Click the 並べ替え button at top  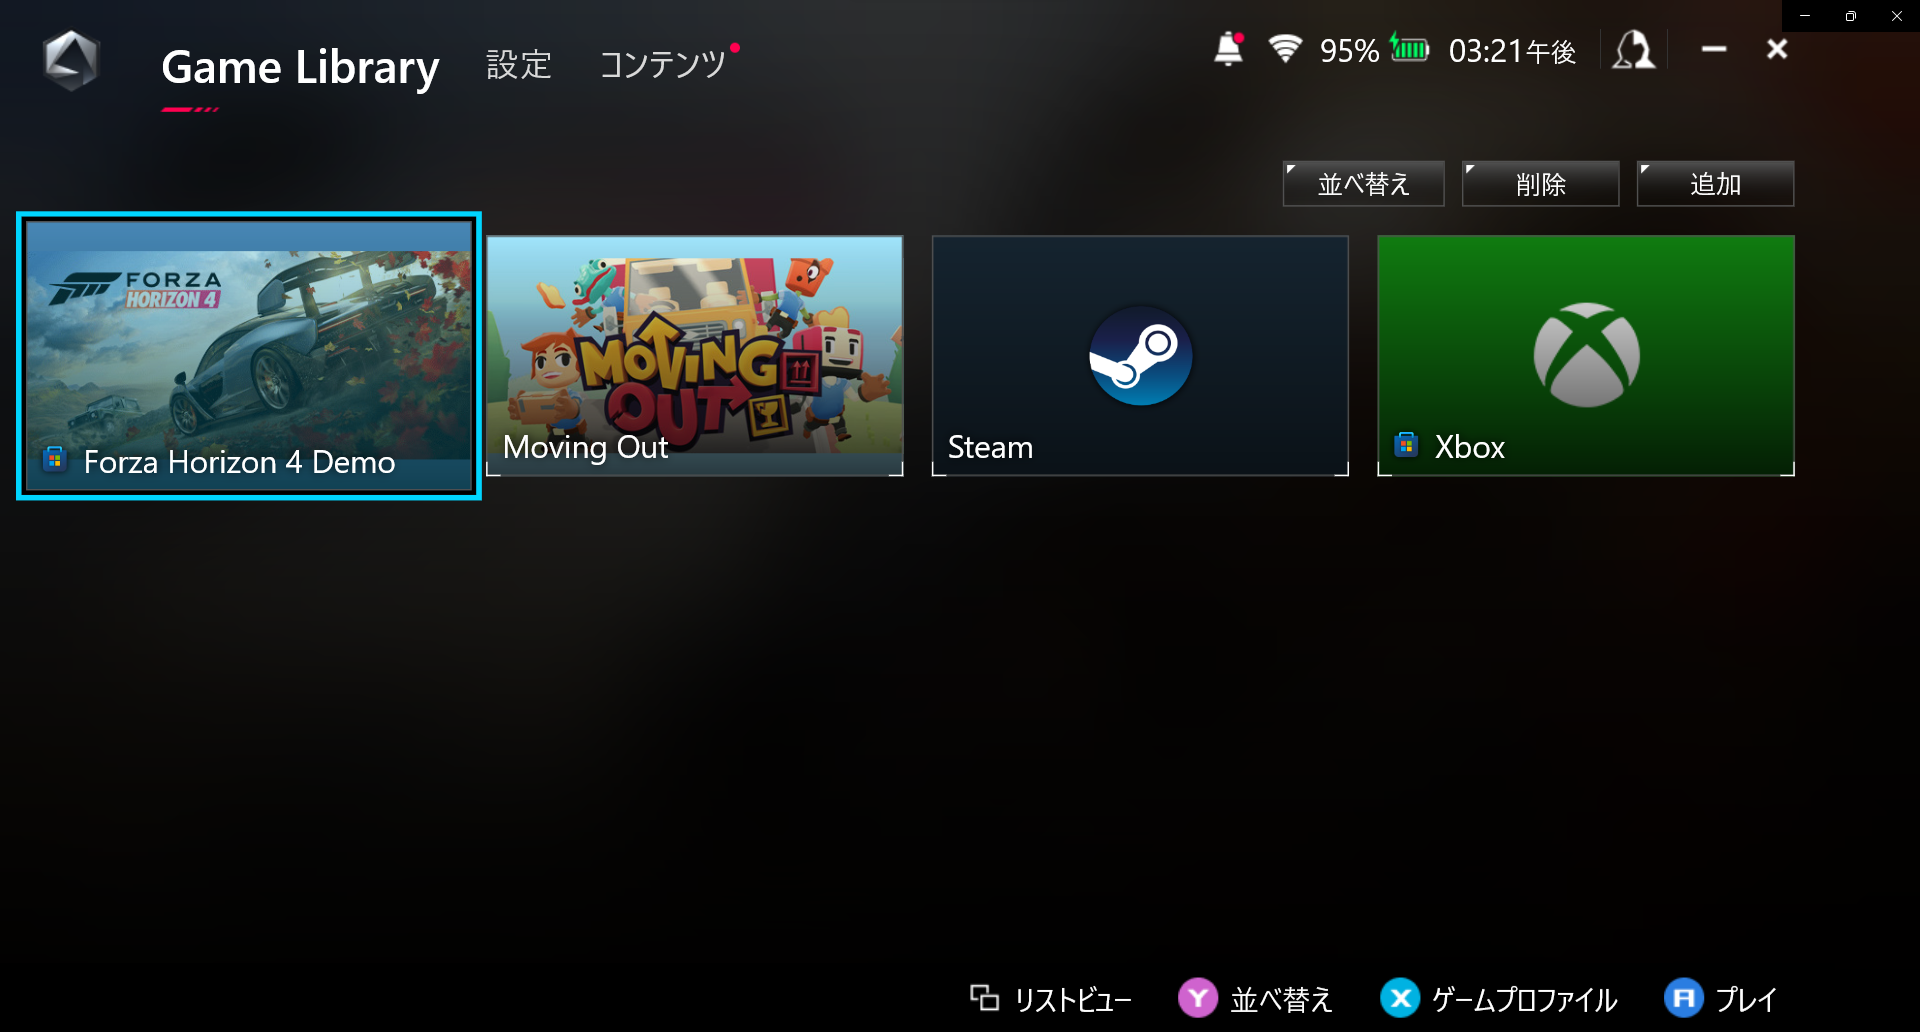[1364, 184]
